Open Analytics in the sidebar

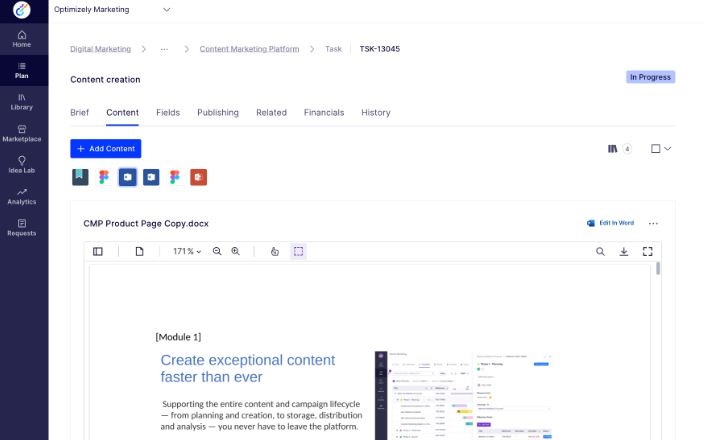coord(22,196)
